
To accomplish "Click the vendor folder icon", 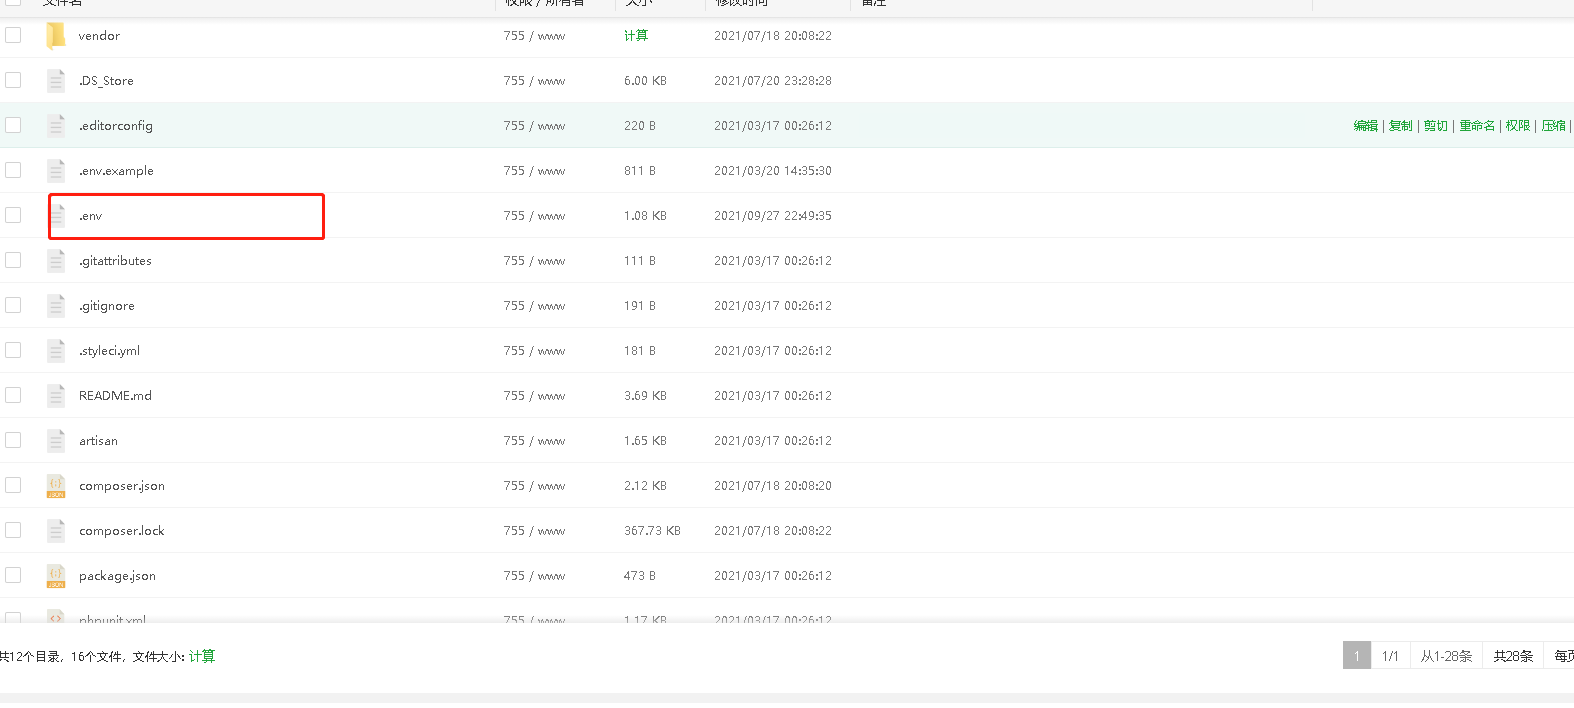I will [56, 36].
